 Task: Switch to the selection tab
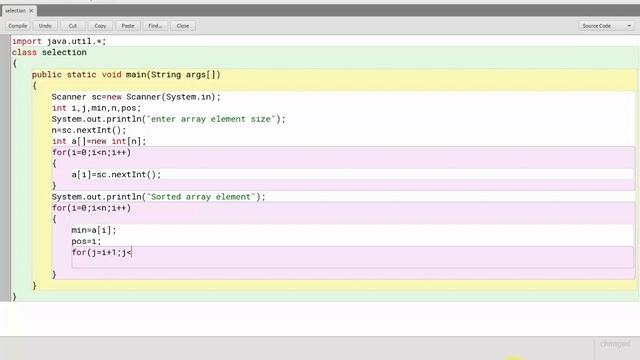[x=16, y=11]
